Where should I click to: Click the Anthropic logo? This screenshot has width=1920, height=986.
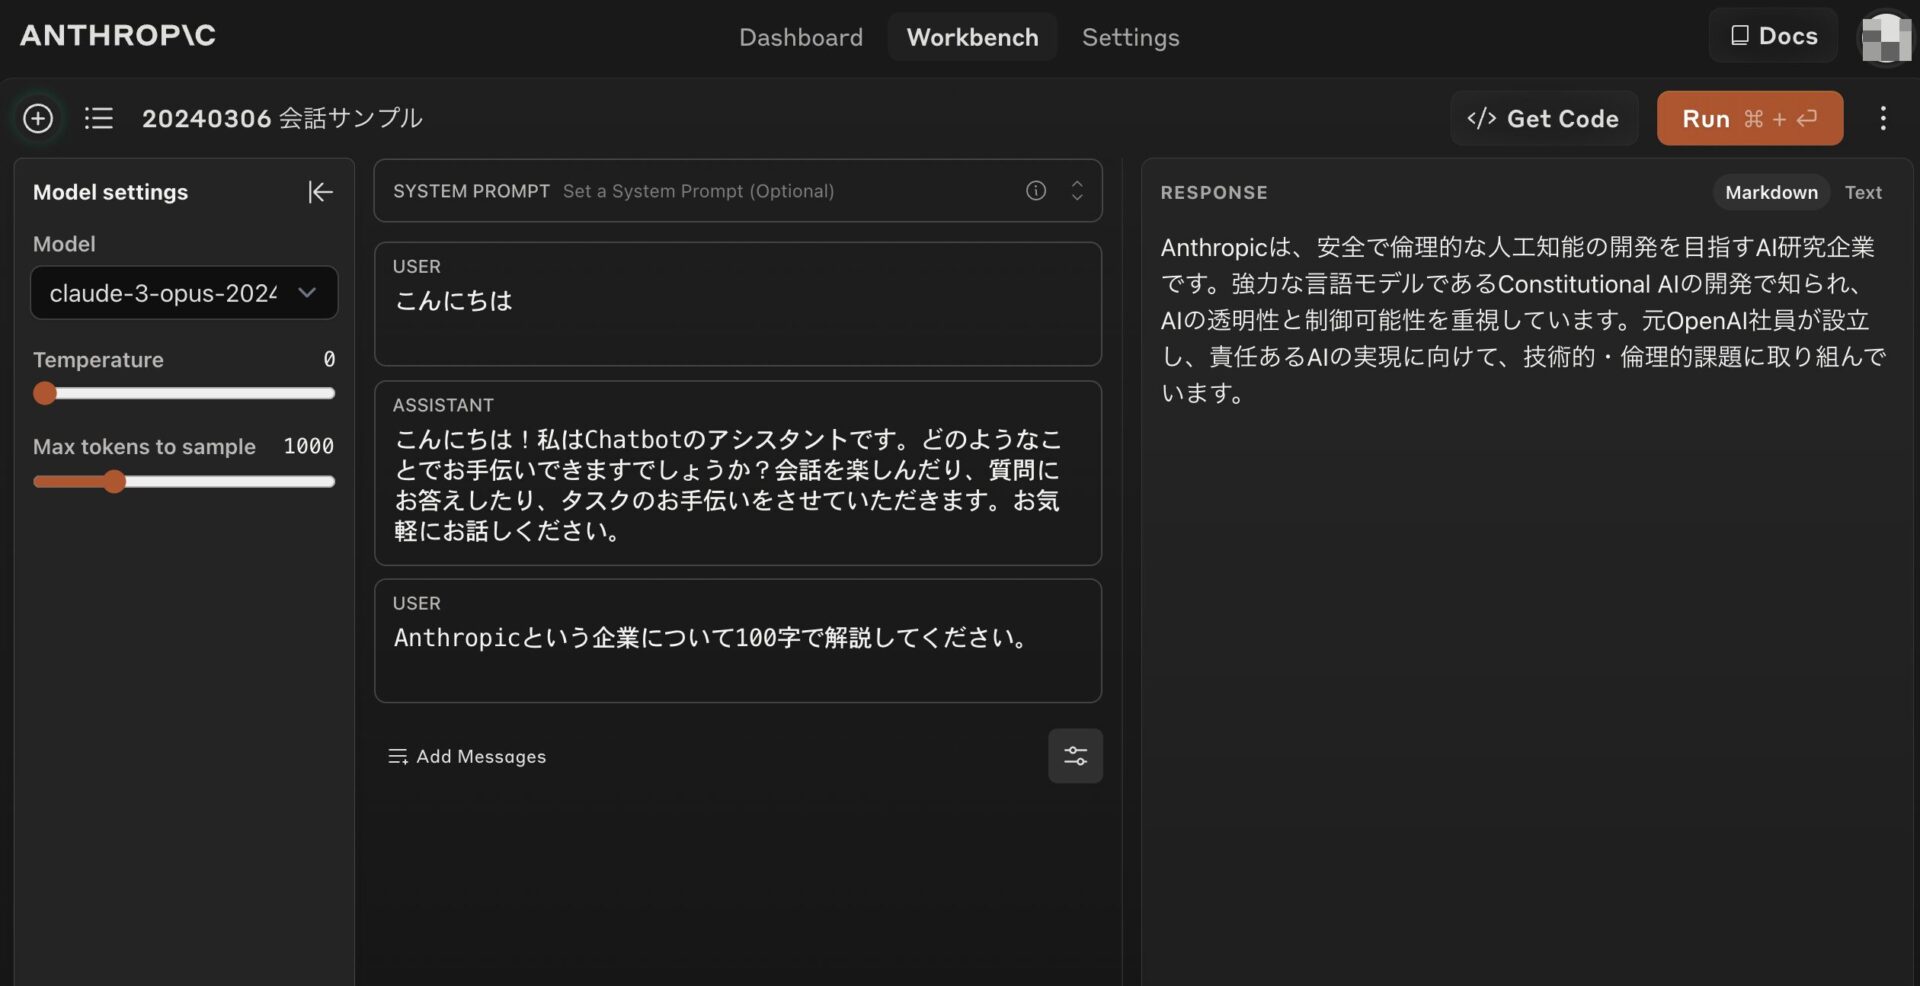pos(118,36)
